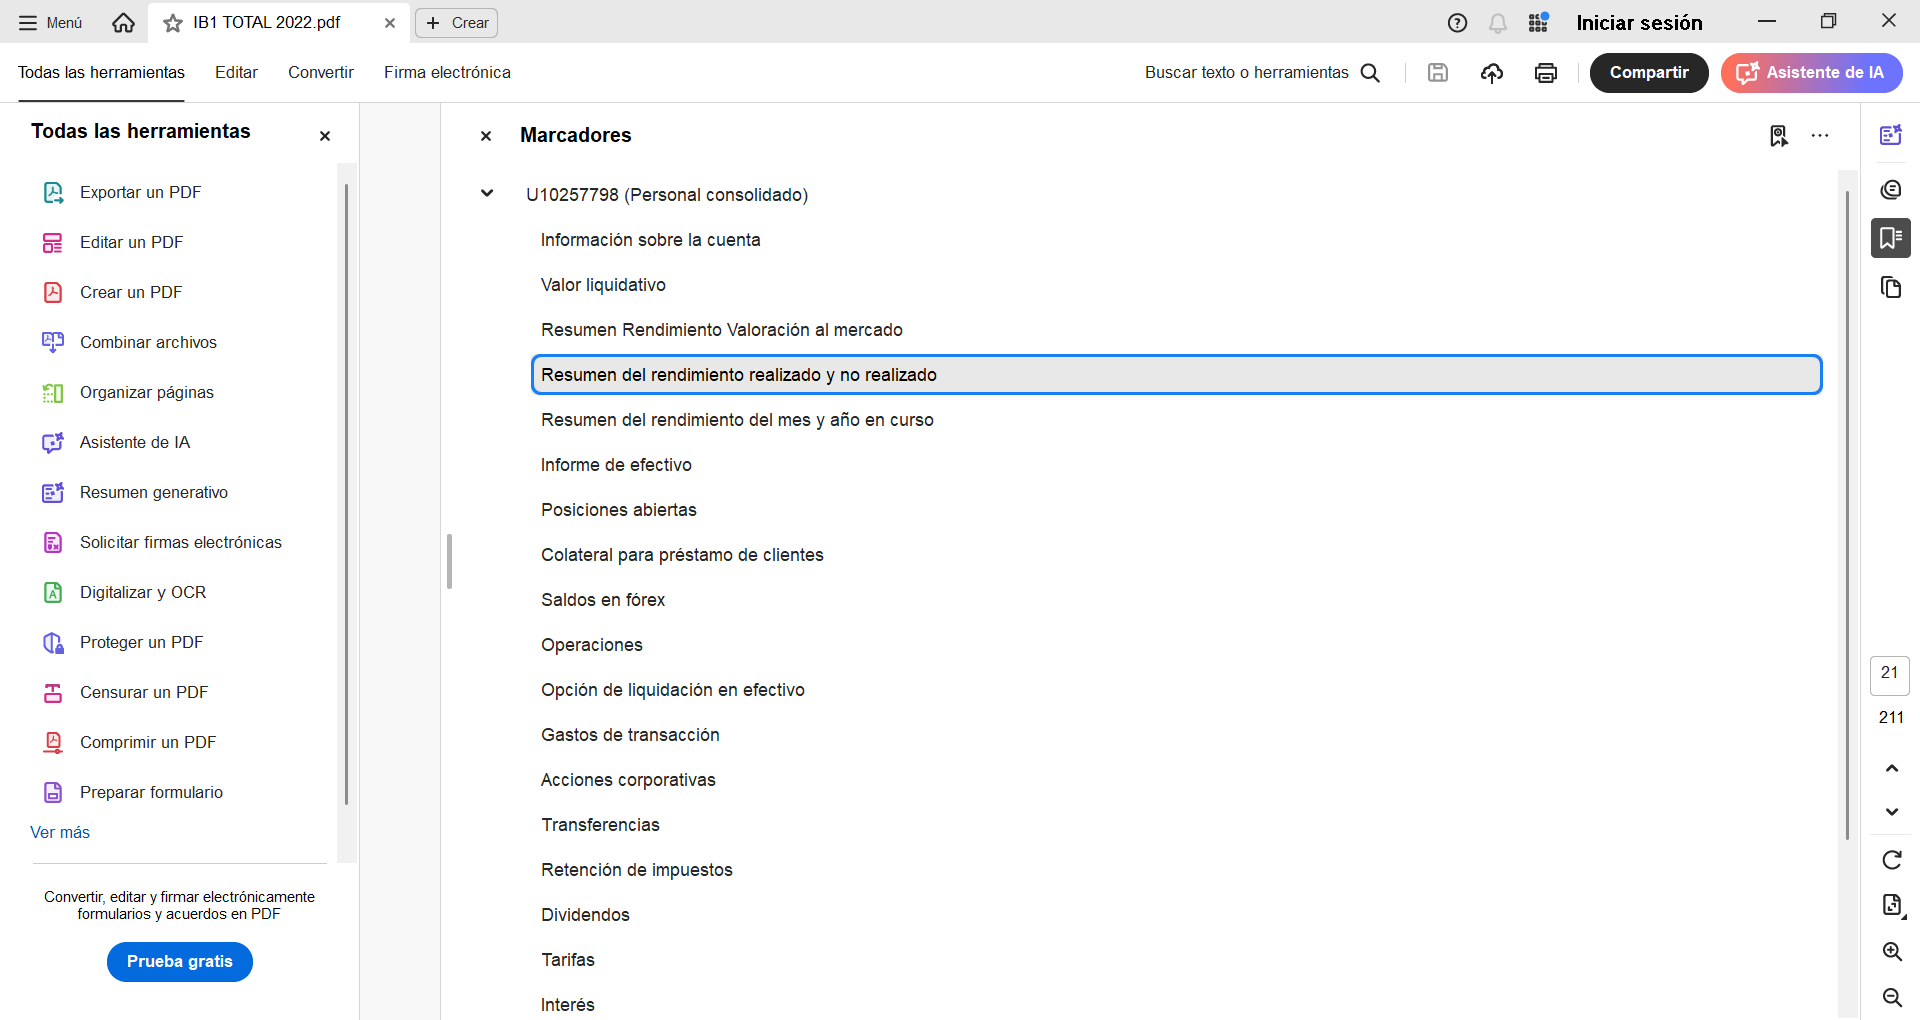Open Marcadores more options ellipsis
Screen dimensions: 1920x1020
coord(1820,136)
